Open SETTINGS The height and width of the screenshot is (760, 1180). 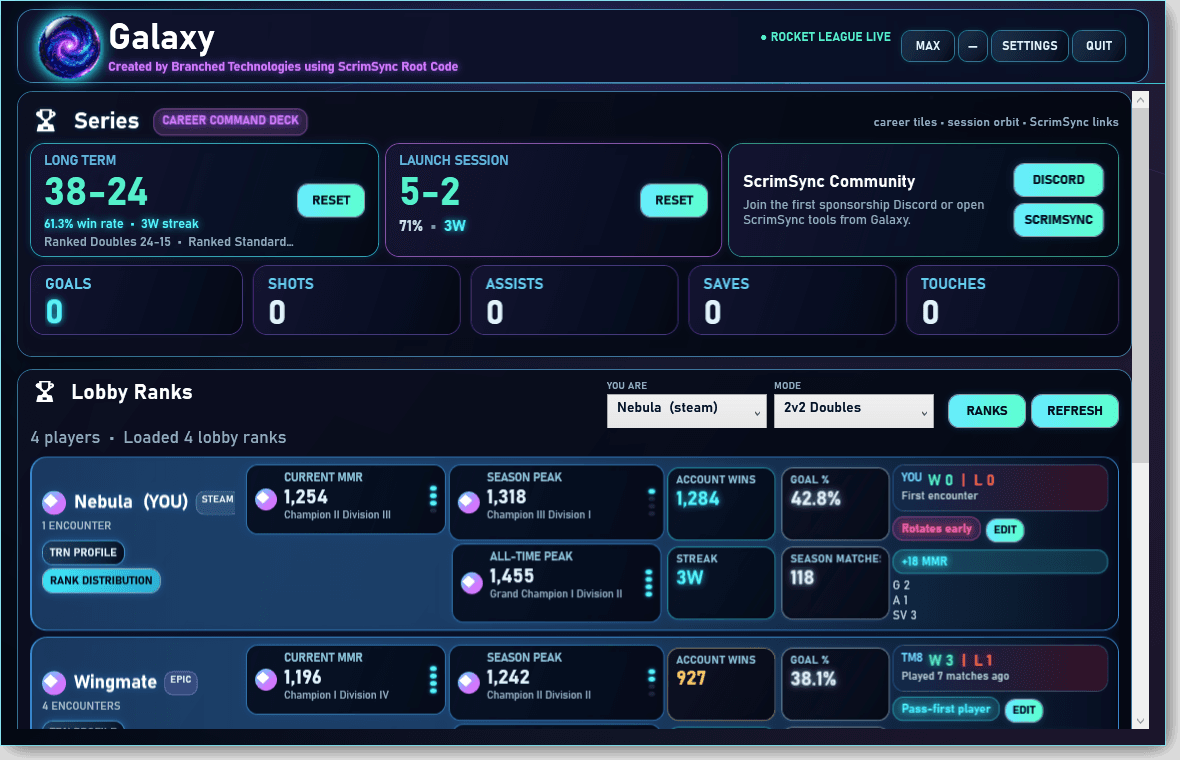1029,46
